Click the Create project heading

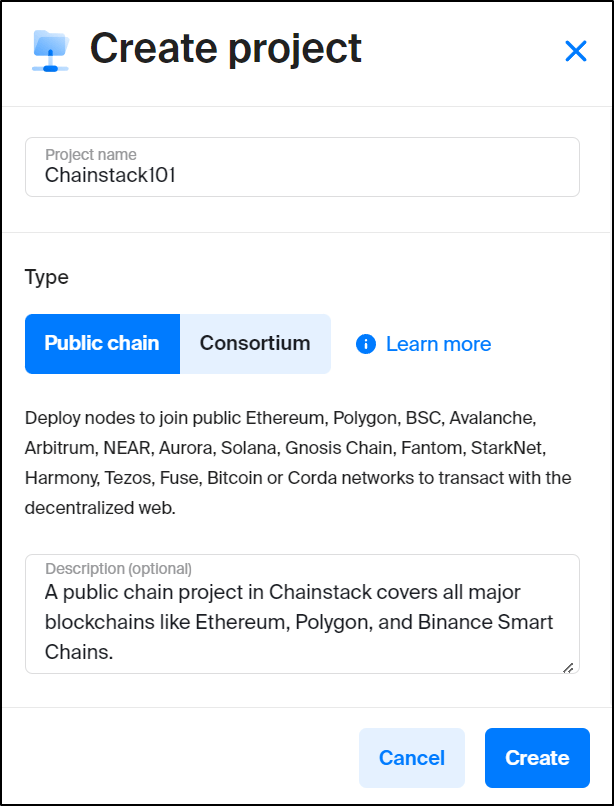(226, 49)
